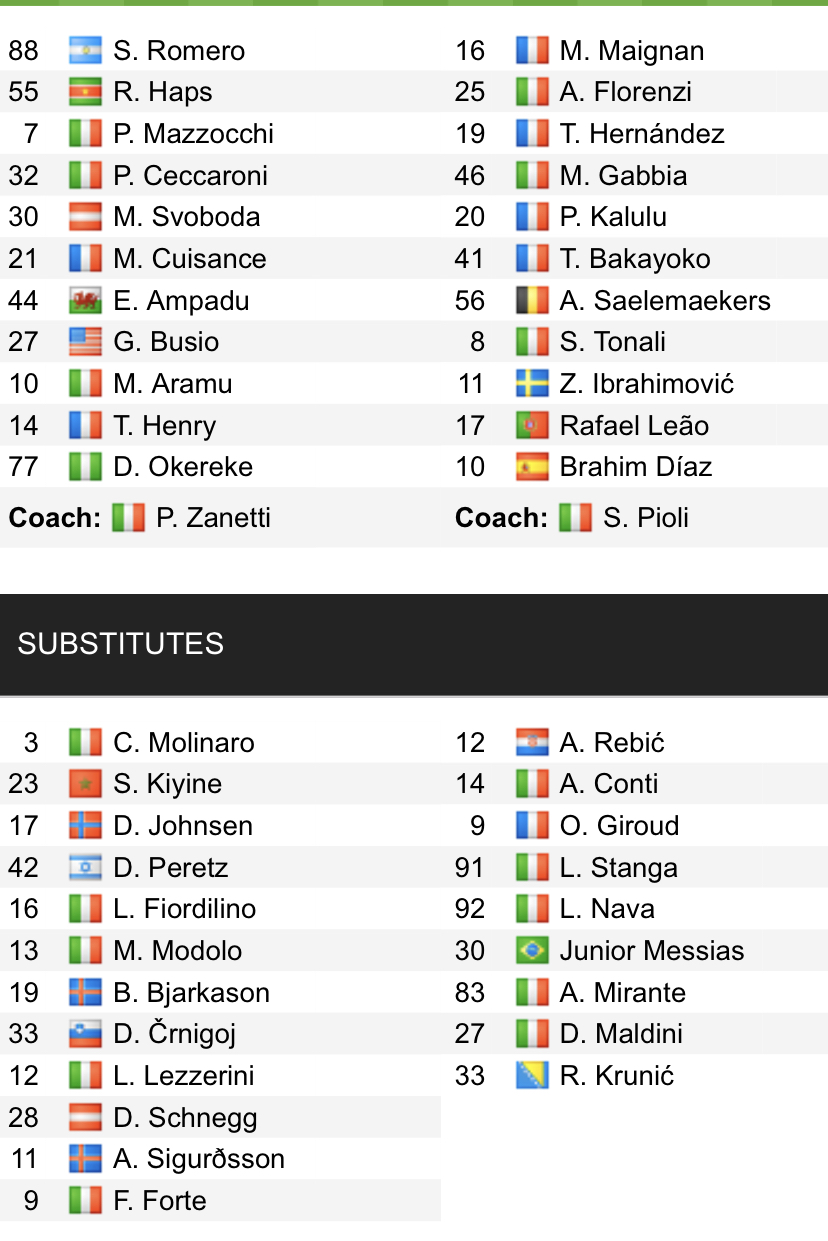Click the Wales flag next to E. Ampadu
The width and height of the screenshot is (828, 1241).
click(x=85, y=300)
